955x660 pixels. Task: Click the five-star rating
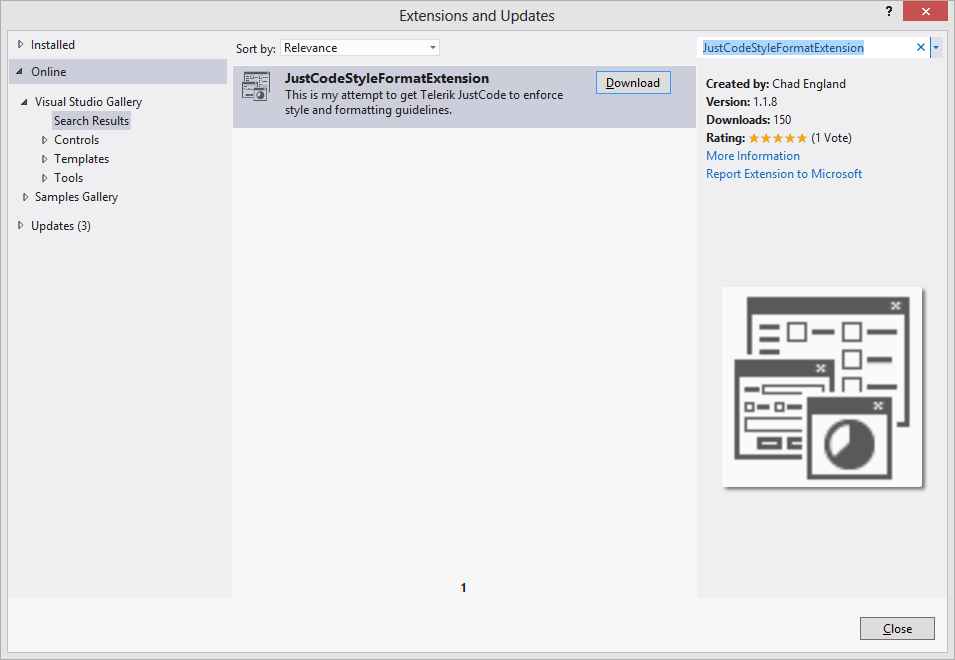tap(778, 138)
